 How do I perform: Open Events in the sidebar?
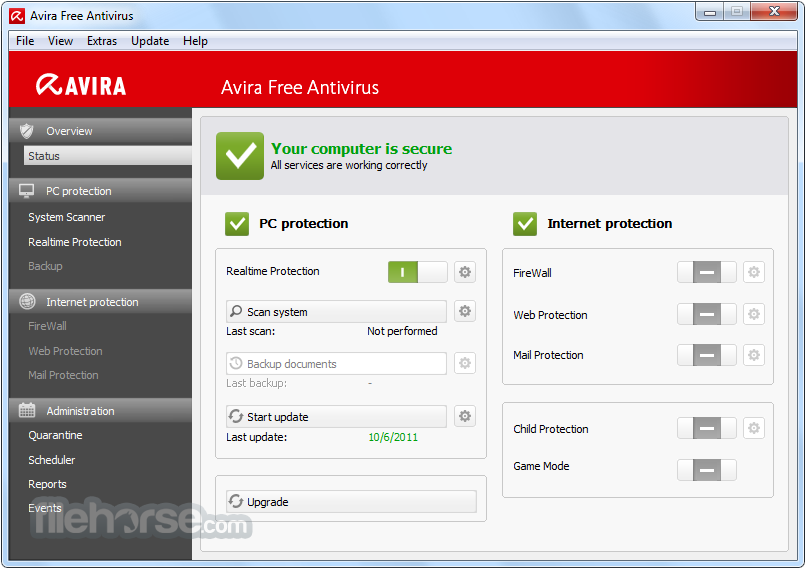coord(45,508)
